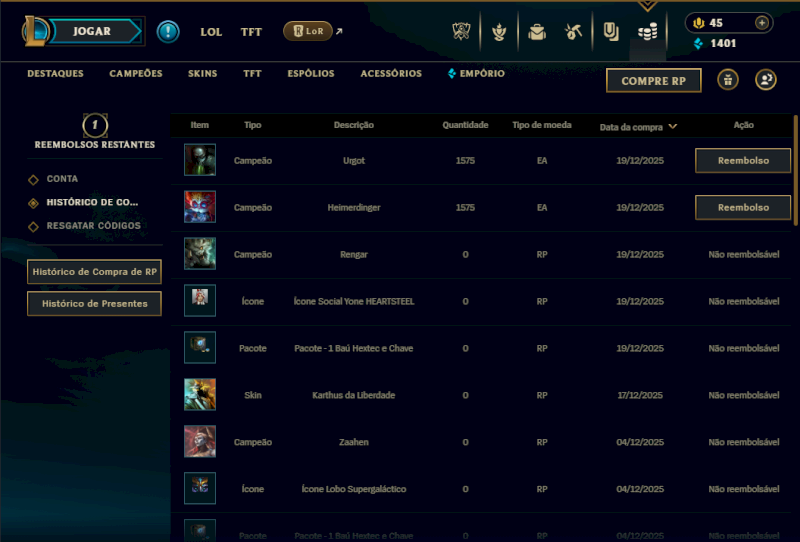Open the blue notification alert icon
The width and height of the screenshot is (800, 542).
pos(168,32)
